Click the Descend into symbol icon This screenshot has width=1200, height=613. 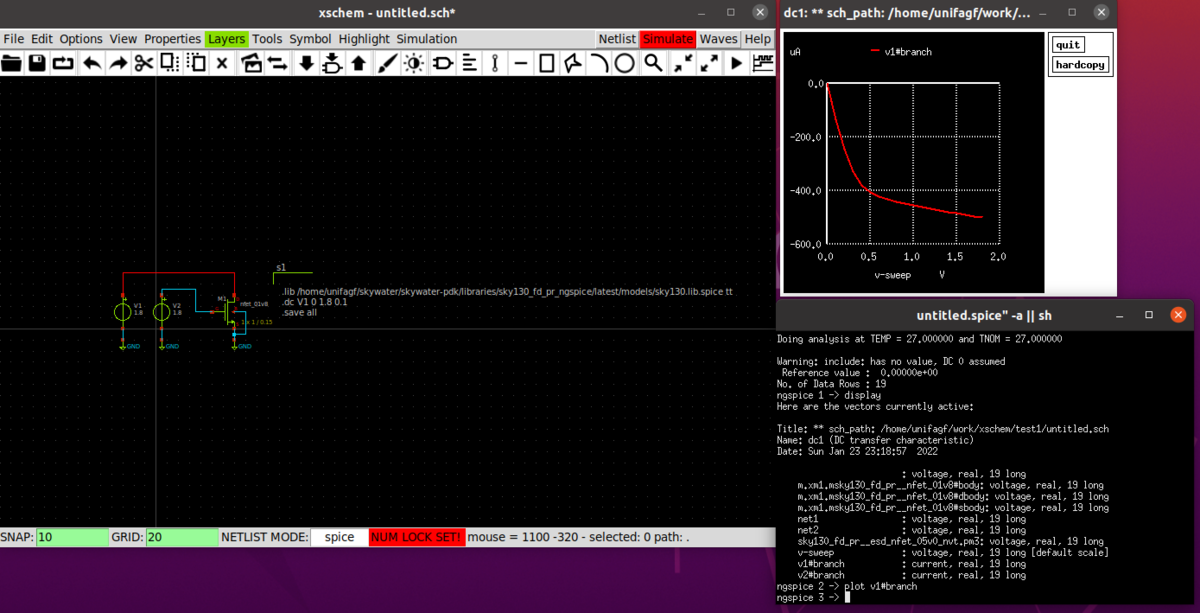[332, 63]
